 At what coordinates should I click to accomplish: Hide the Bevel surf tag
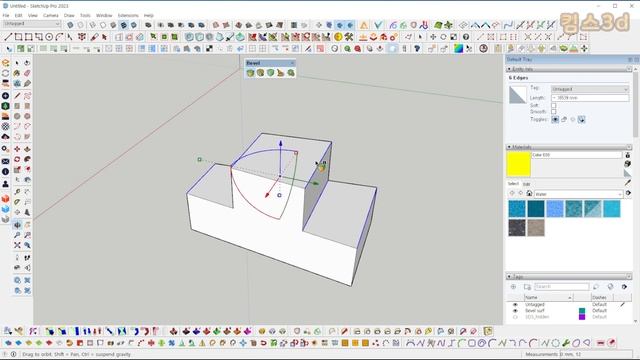[515, 311]
